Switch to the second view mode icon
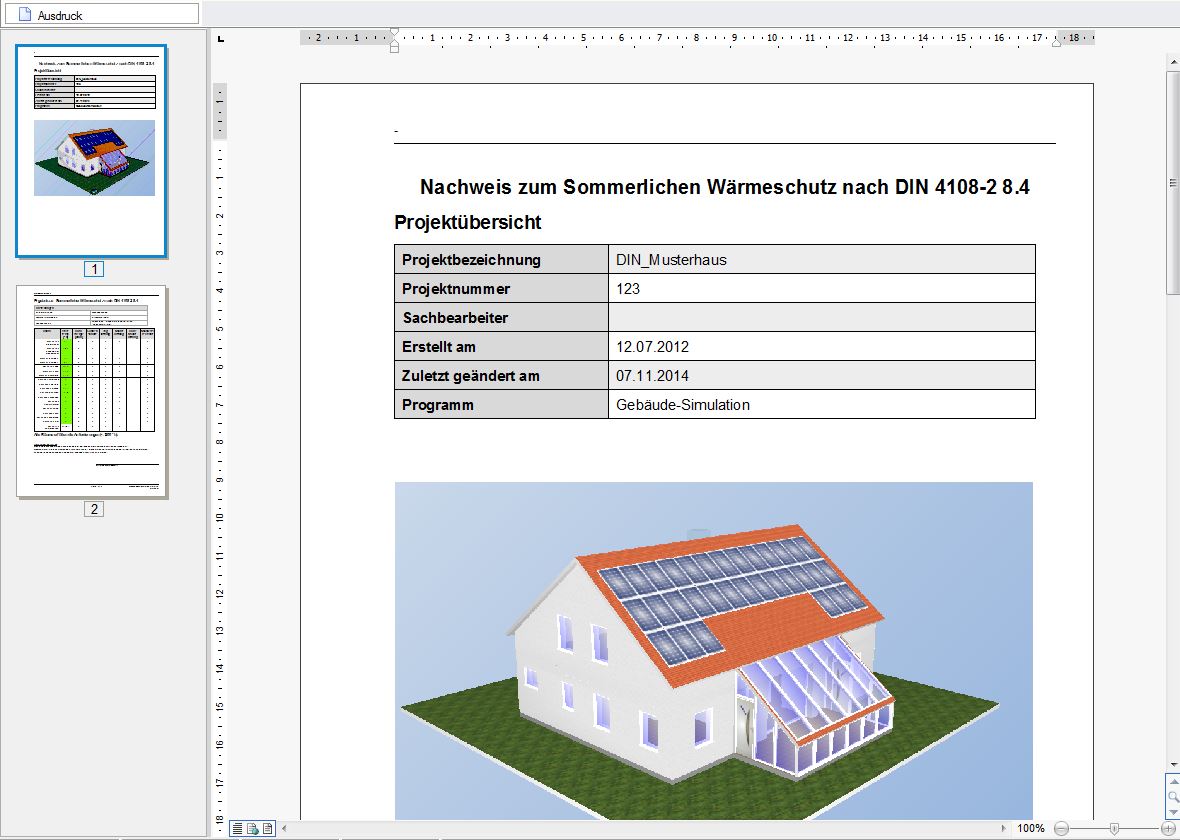 [252, 828]
